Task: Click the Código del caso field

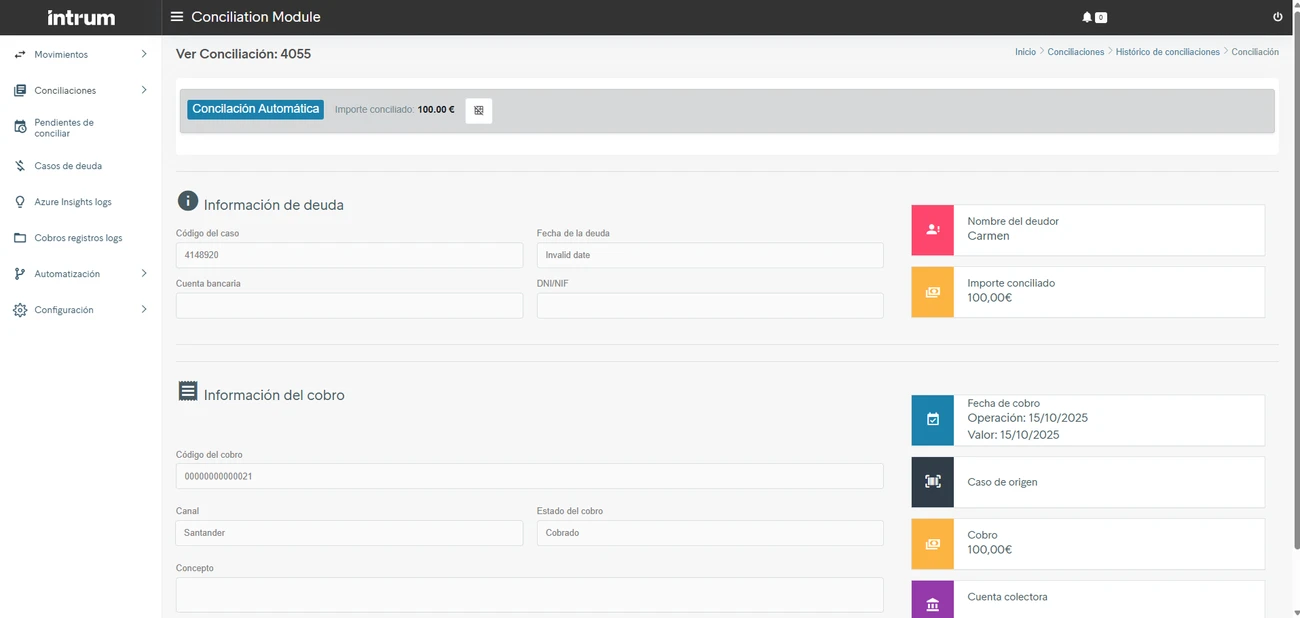Action: pyautogui.click(x=349, y=255)
